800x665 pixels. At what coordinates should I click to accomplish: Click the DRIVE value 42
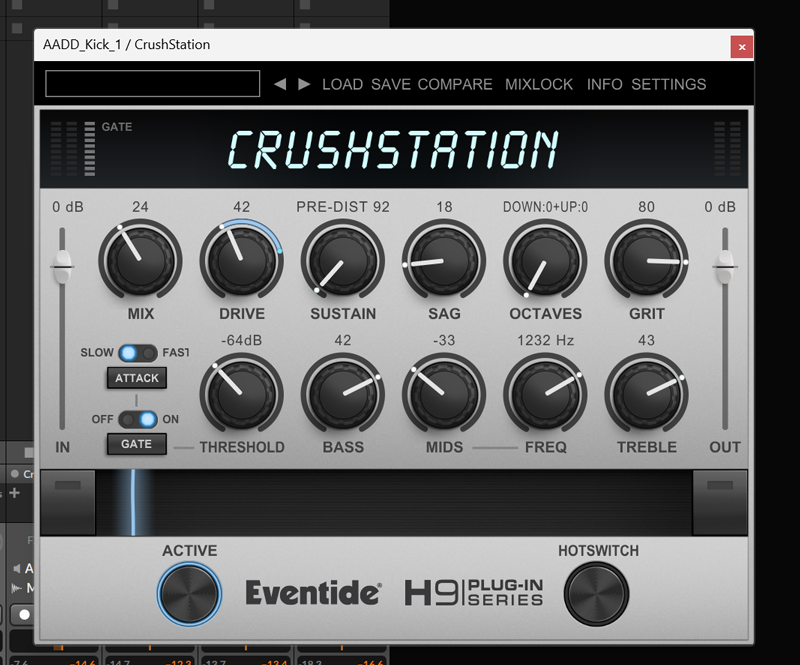(x=241, y=207)
